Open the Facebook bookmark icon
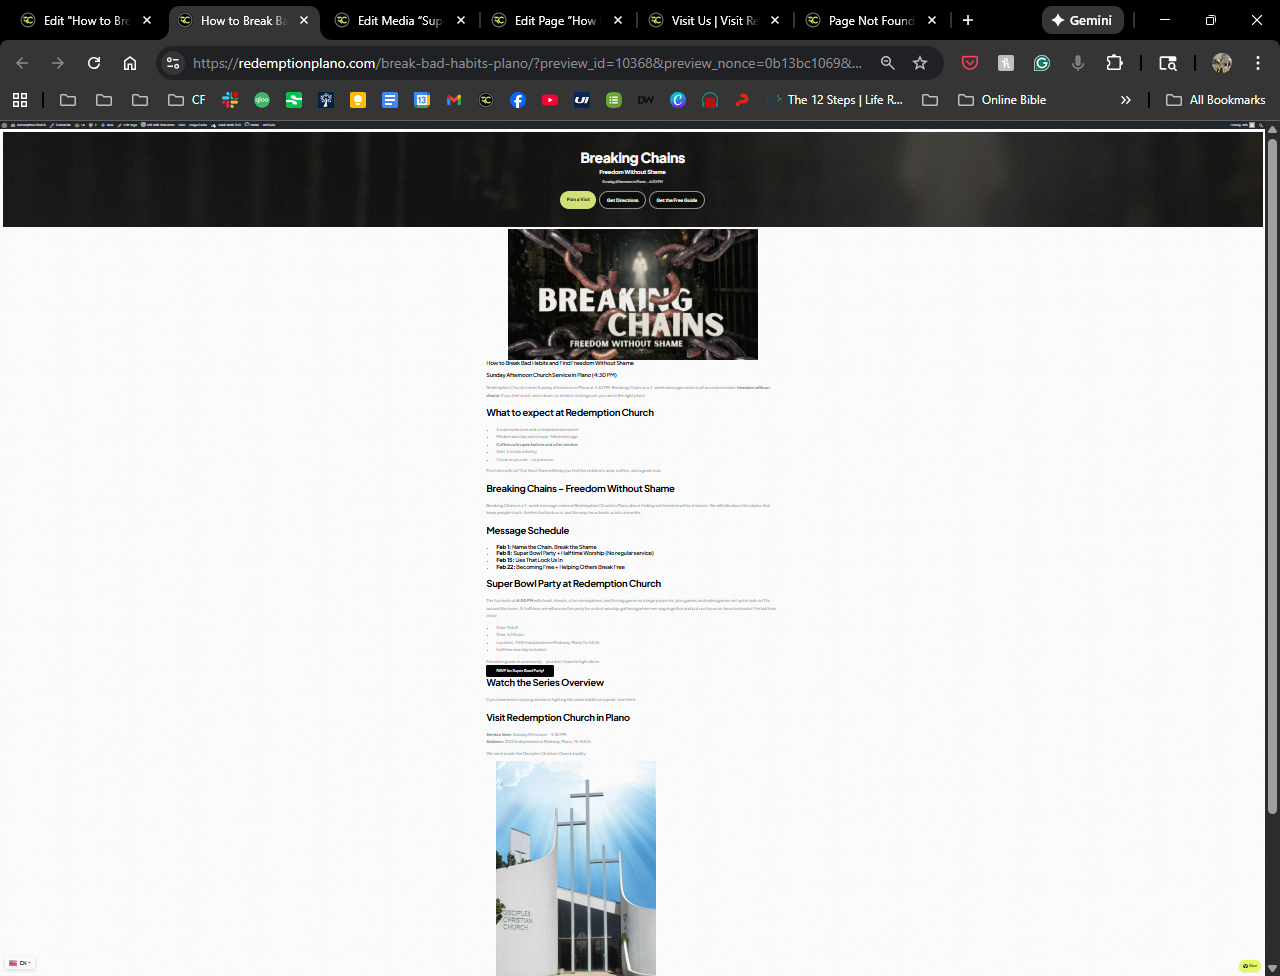Viewport: 1280px width, 976px height. click(x=518, y=100)
